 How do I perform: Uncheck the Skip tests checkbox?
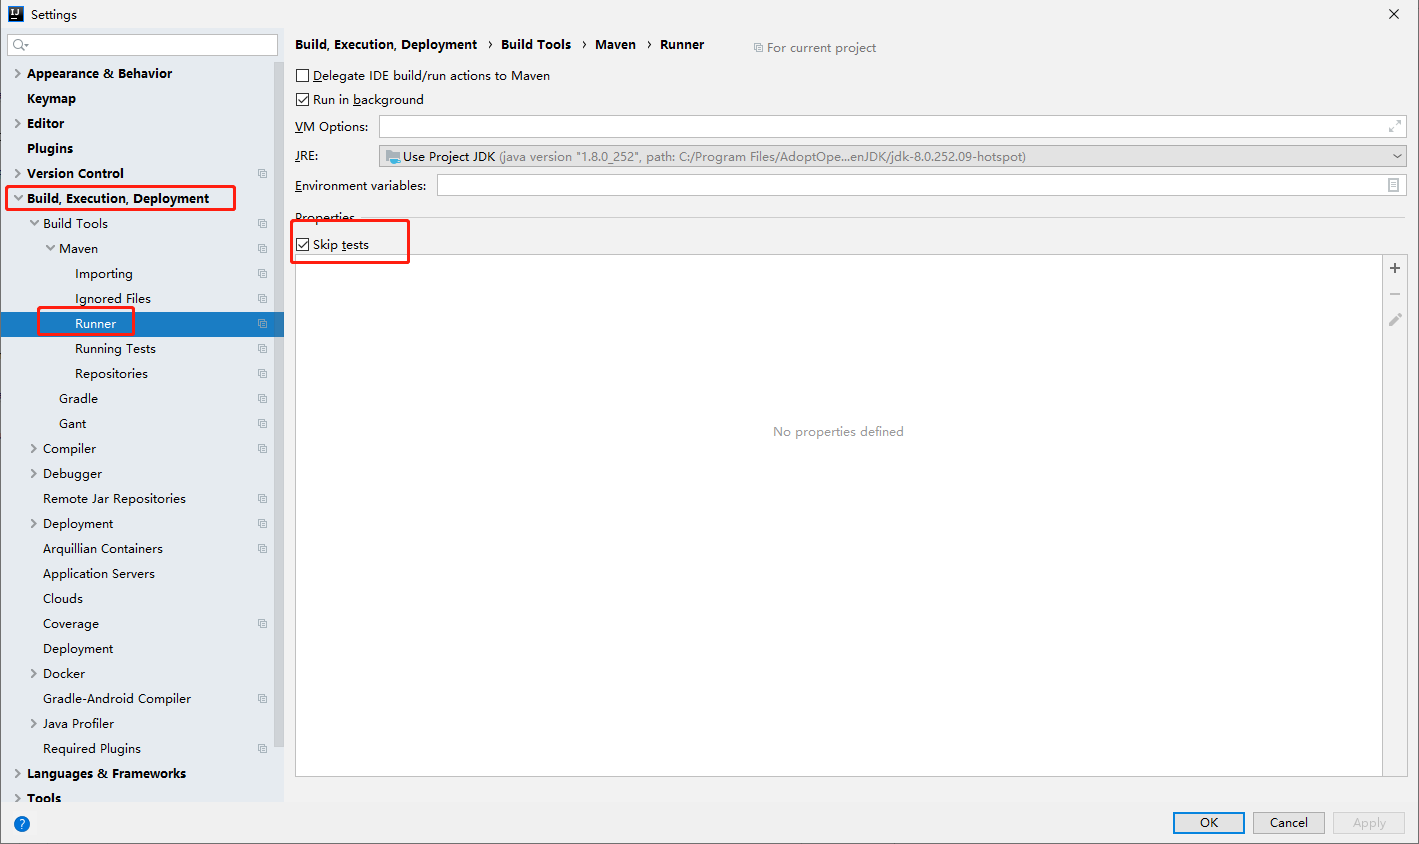tap(303, 245)
